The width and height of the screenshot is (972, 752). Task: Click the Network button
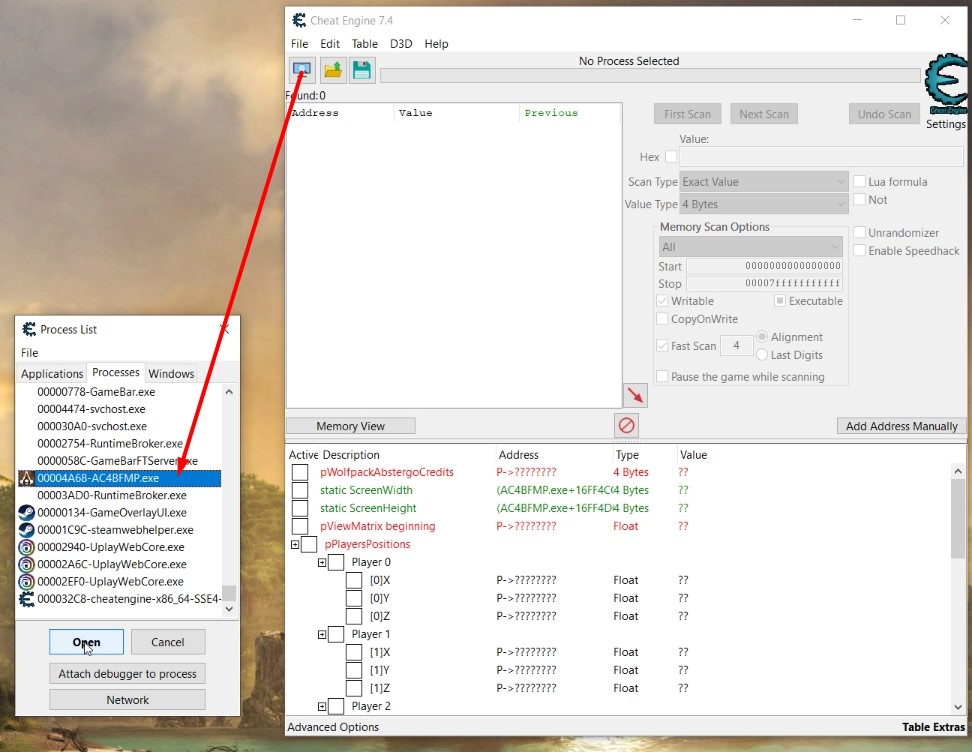127,699
